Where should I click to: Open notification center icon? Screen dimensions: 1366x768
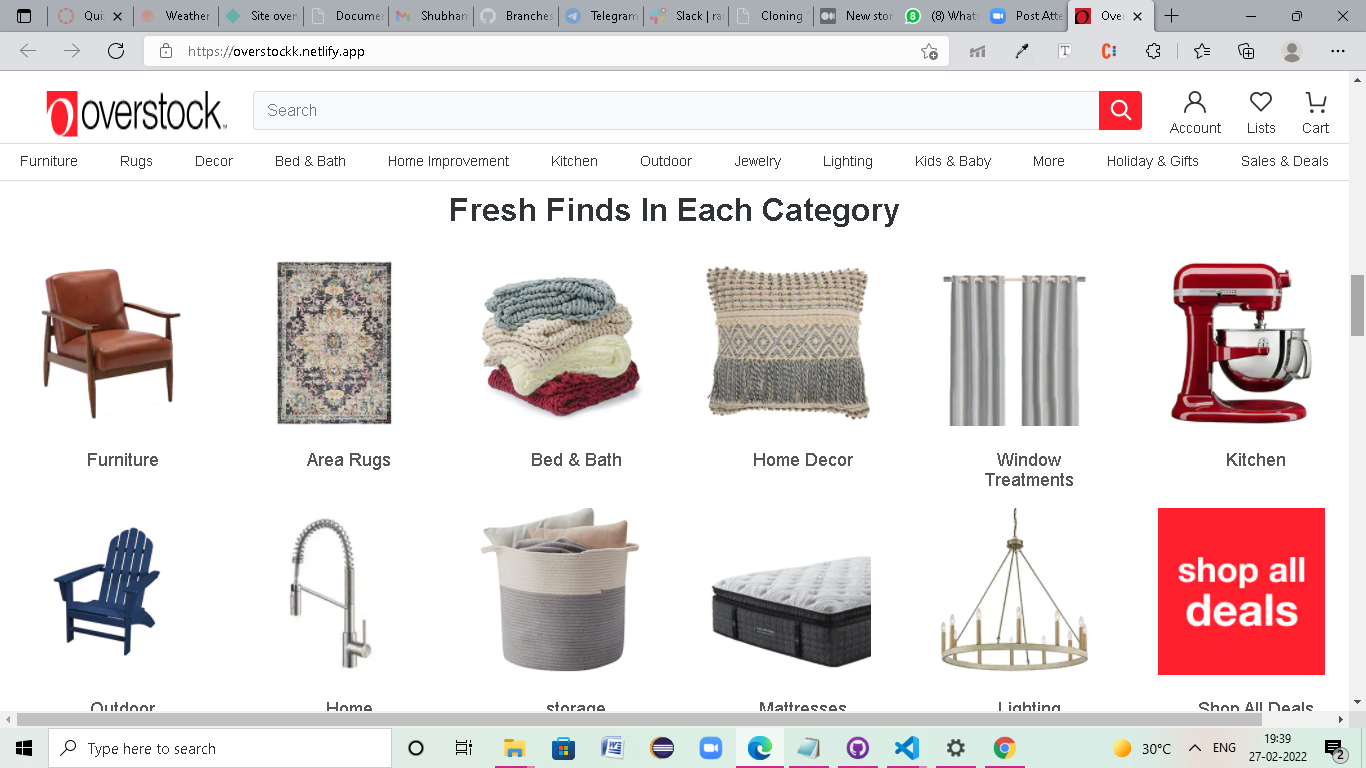pos(1334,748)
